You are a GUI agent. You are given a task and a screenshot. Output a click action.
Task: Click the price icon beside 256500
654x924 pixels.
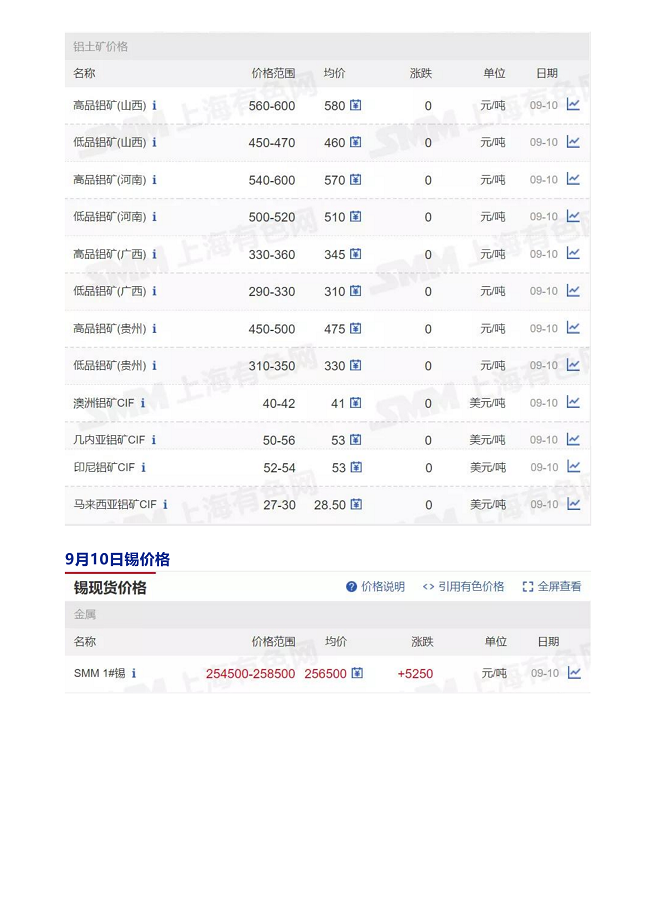click(357, 673)
